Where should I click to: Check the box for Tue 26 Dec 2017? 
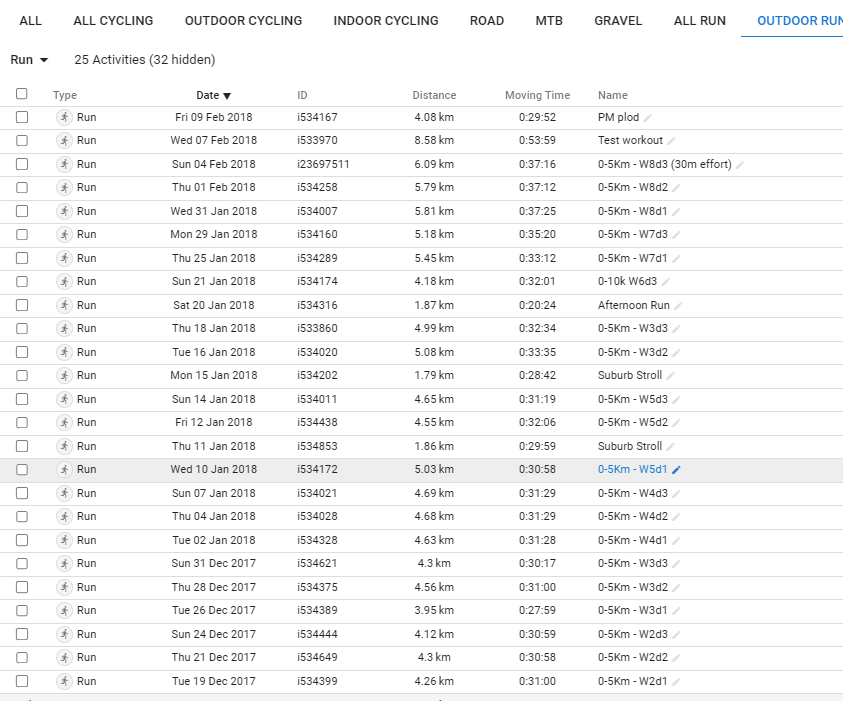click(22, 611)
